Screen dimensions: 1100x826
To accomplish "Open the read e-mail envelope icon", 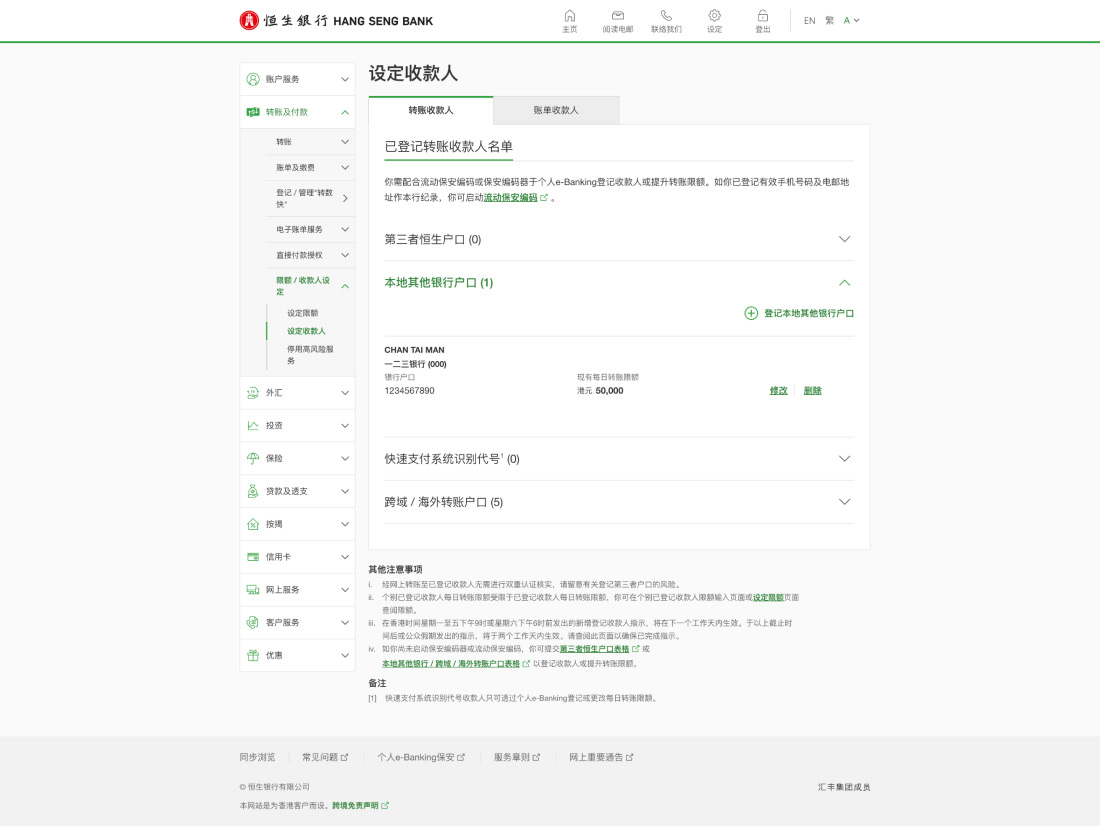I will coord(618,17).
